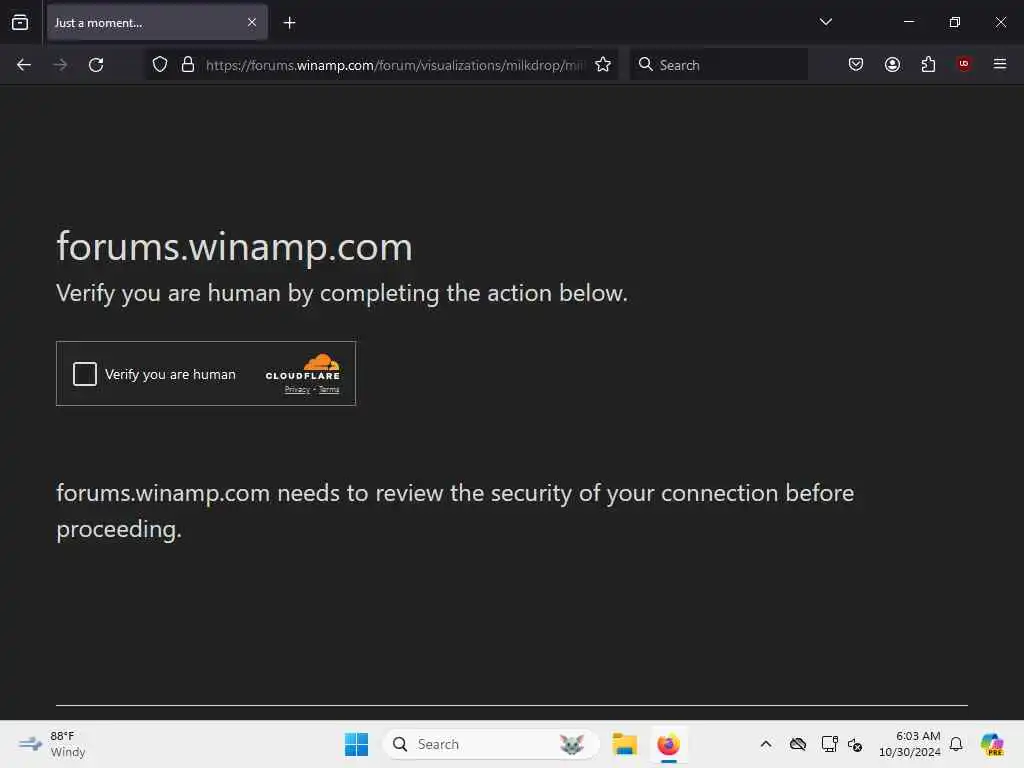Close the Just a moment... tab
The image size is (1024, 768).
(252, 22)
